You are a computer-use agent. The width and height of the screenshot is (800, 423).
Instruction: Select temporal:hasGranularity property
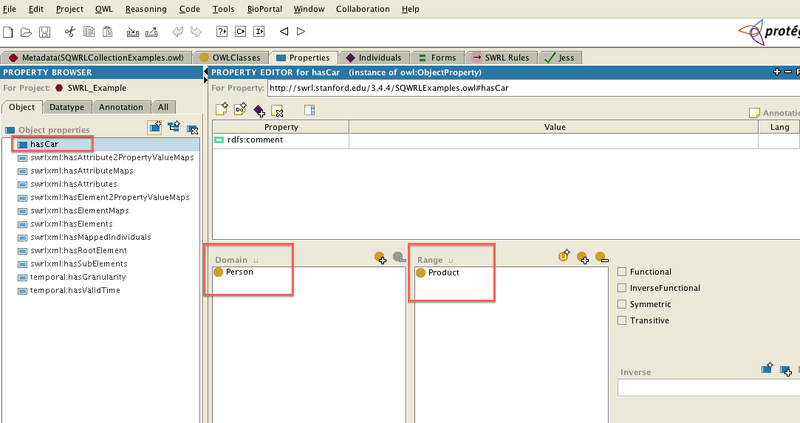click(78, 277)
